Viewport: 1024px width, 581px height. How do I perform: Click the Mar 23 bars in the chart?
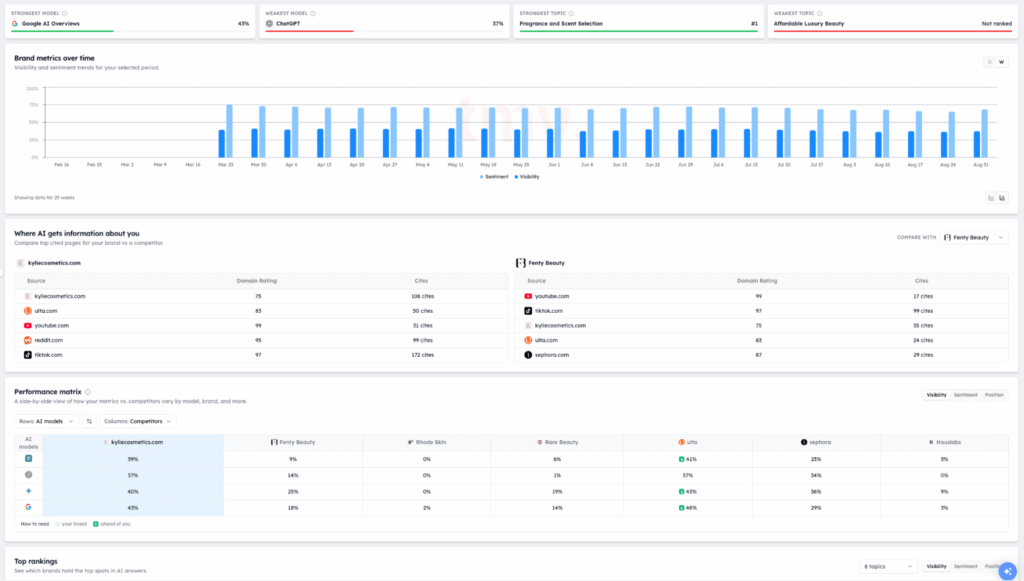225,131
